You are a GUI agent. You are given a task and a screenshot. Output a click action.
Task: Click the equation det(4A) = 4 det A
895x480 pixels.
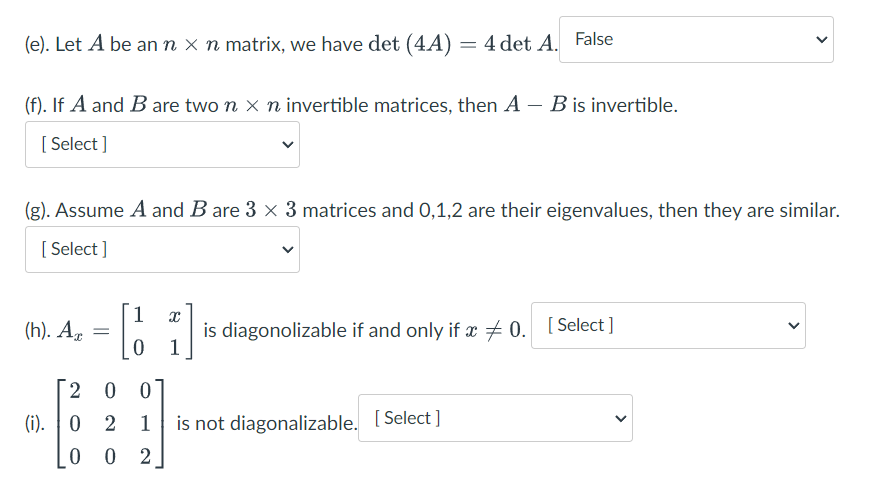click(465, 44)
